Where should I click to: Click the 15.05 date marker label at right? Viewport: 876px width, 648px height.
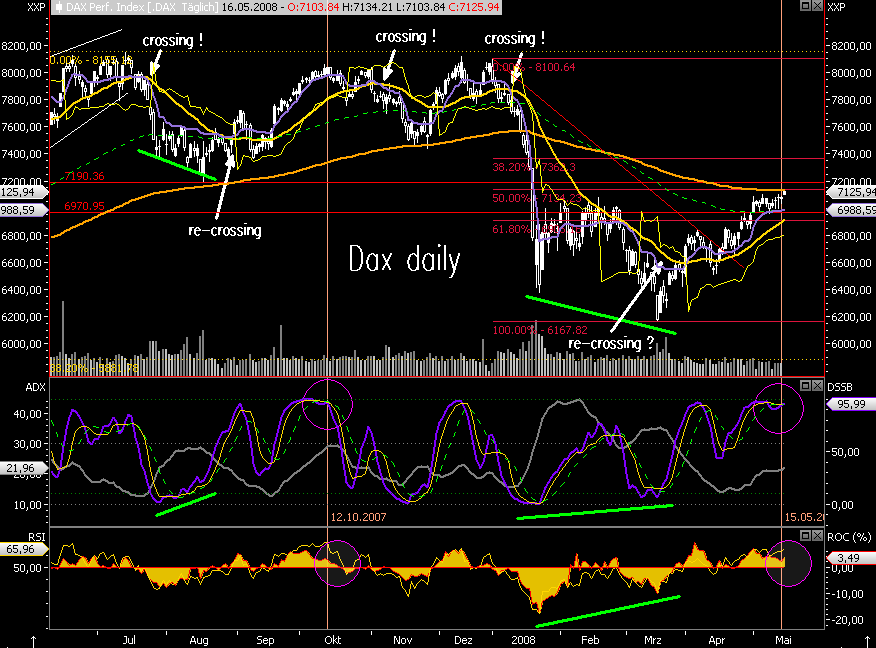pyautogui.click(x=804, y=517)
